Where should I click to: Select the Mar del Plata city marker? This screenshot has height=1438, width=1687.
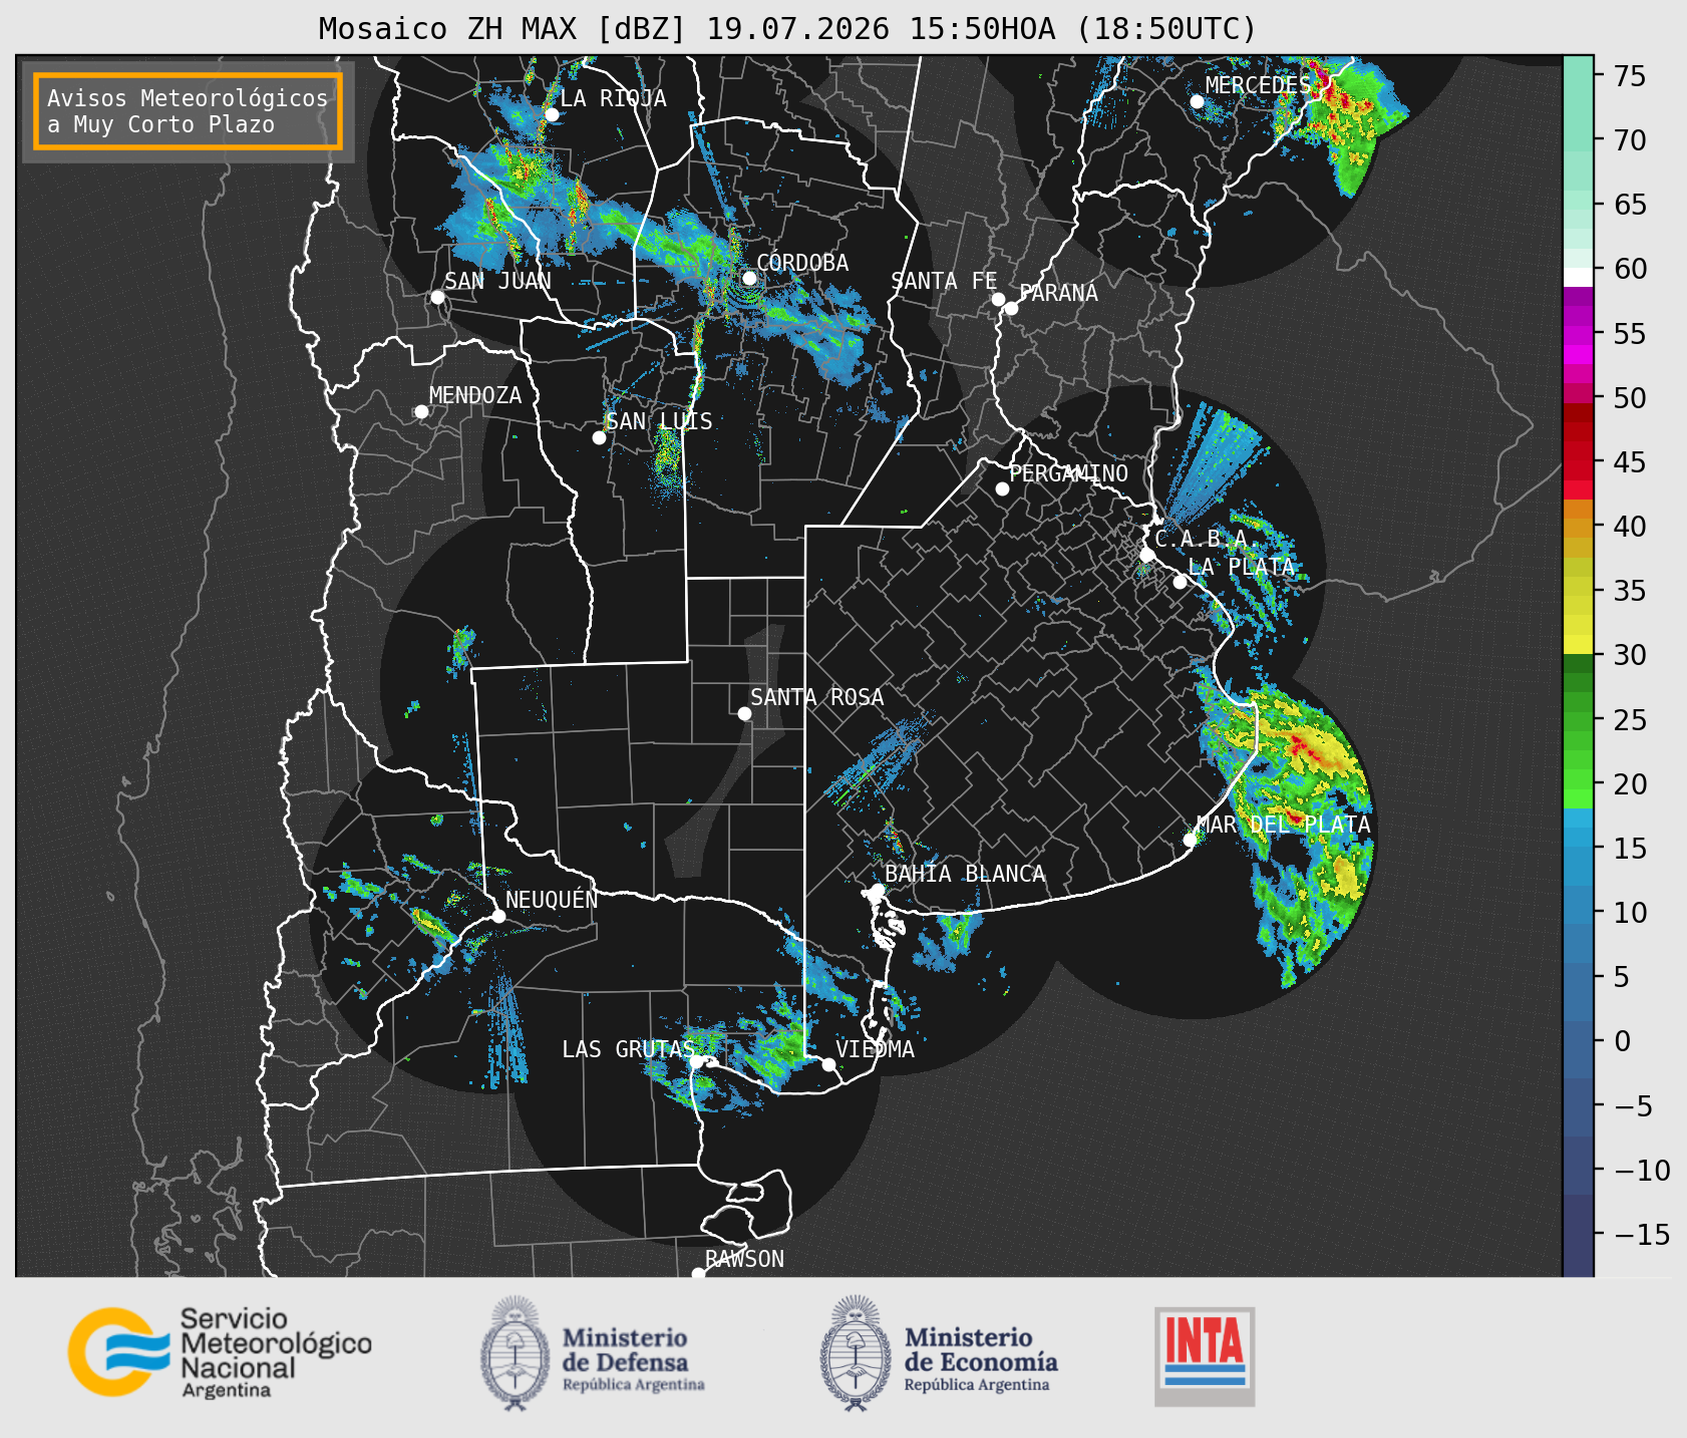(1190, 839)
